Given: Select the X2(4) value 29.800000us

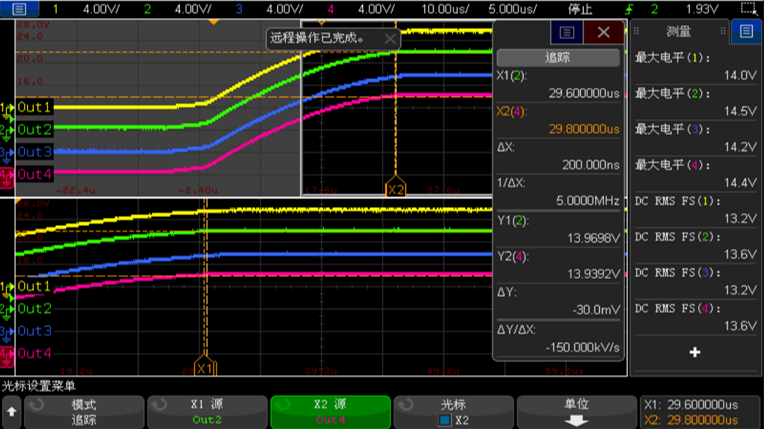Looking at the screenshot, I should click(x=584, y=129).
